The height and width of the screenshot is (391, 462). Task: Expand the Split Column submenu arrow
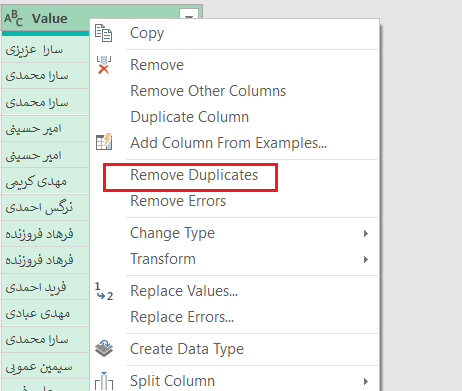pyautogui.click(x=366, y=381)
